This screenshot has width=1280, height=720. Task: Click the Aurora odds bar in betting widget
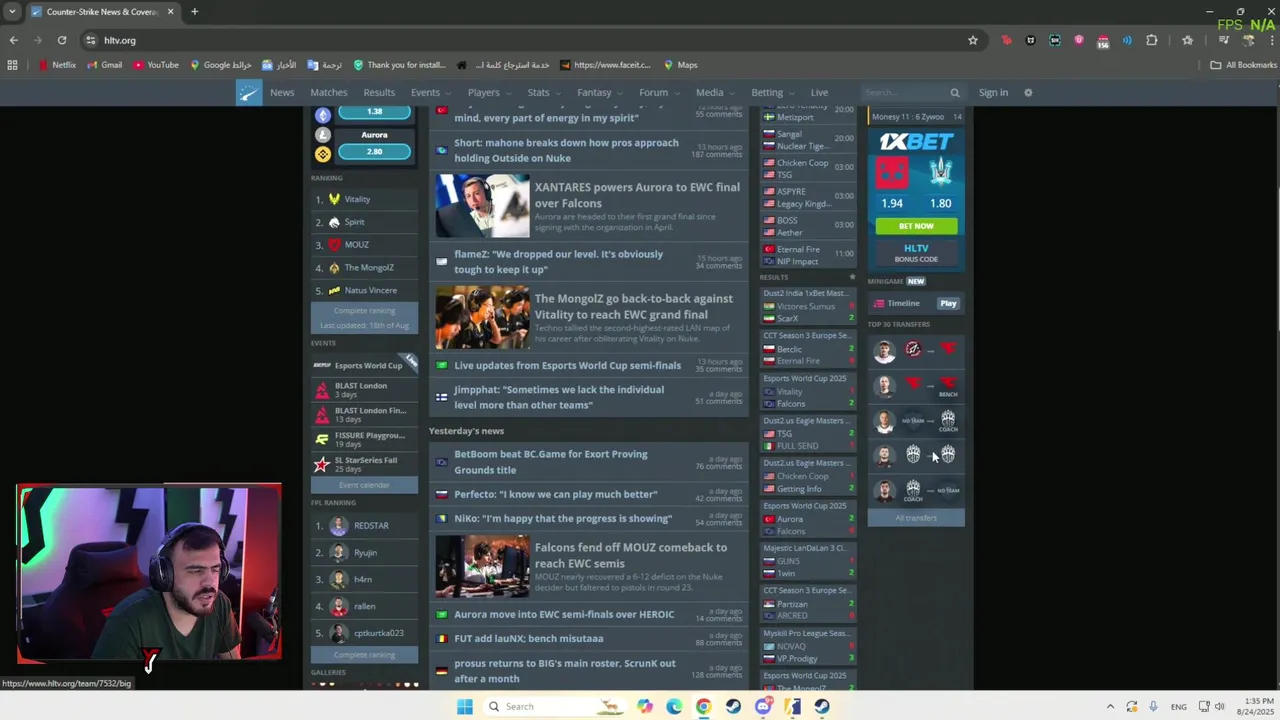(374, 135)
